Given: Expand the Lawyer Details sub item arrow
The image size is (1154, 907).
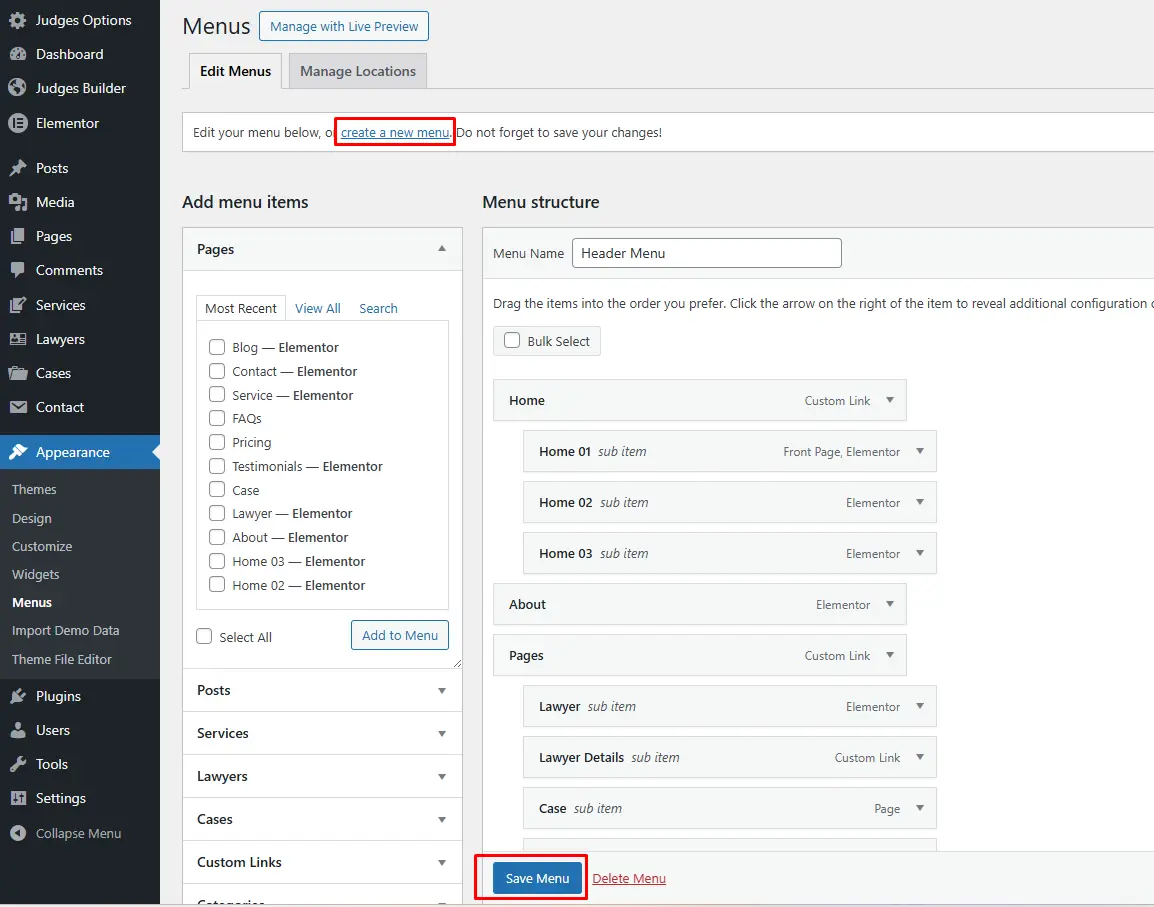Looking at the screenshot, I should point(920,757).
